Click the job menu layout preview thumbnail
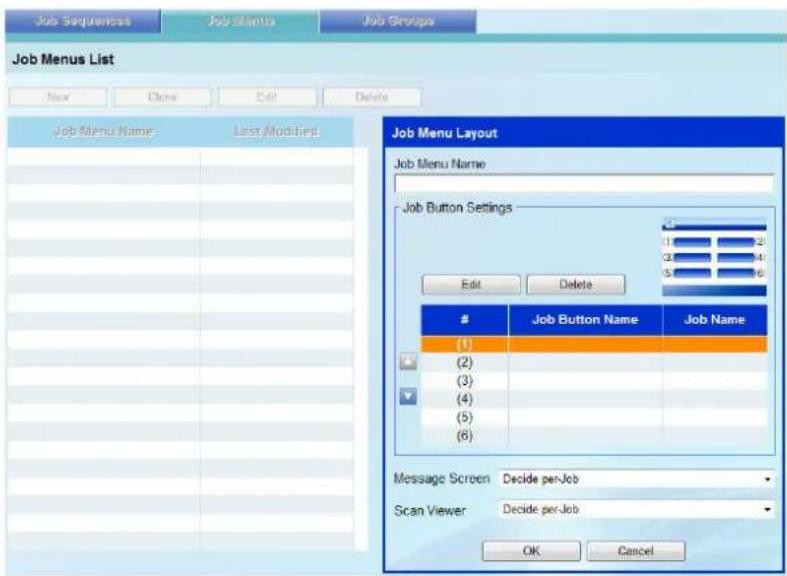This screenshot has height=576, width=787. pos(714,258)
